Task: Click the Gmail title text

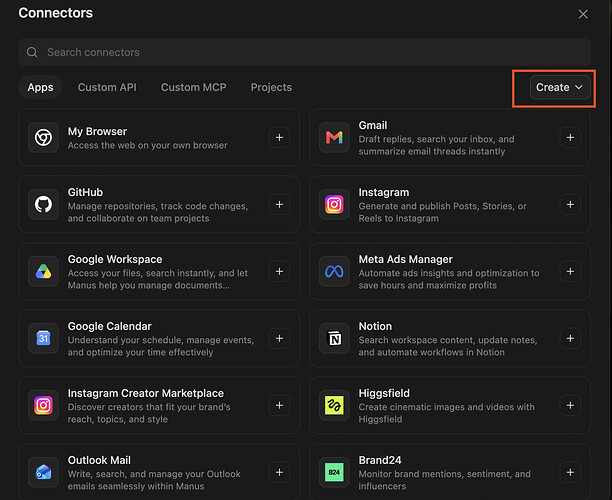Action: click(373, 125)
